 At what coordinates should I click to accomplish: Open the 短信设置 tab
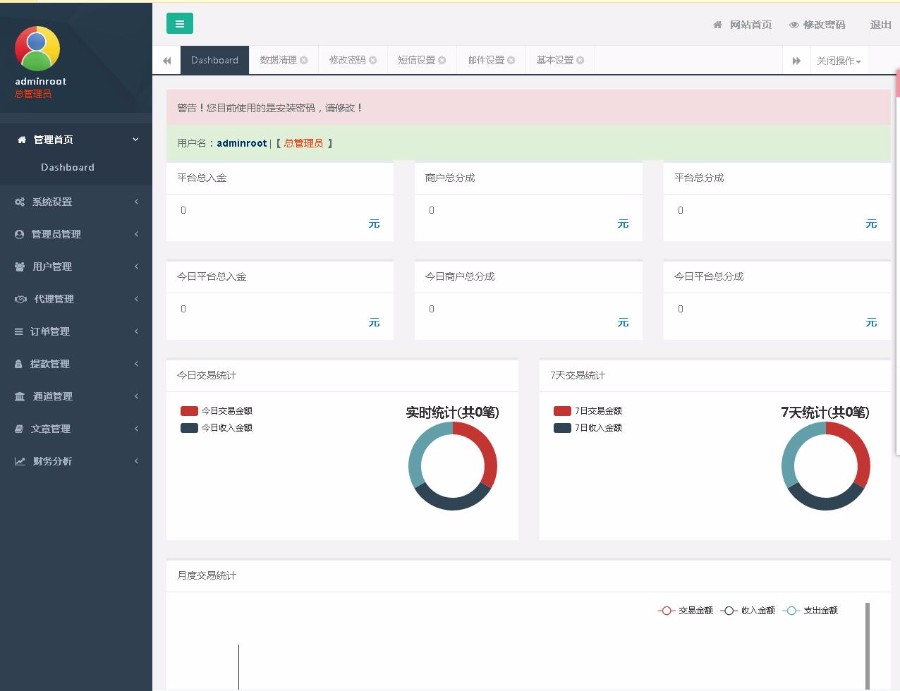coord(415,60)
